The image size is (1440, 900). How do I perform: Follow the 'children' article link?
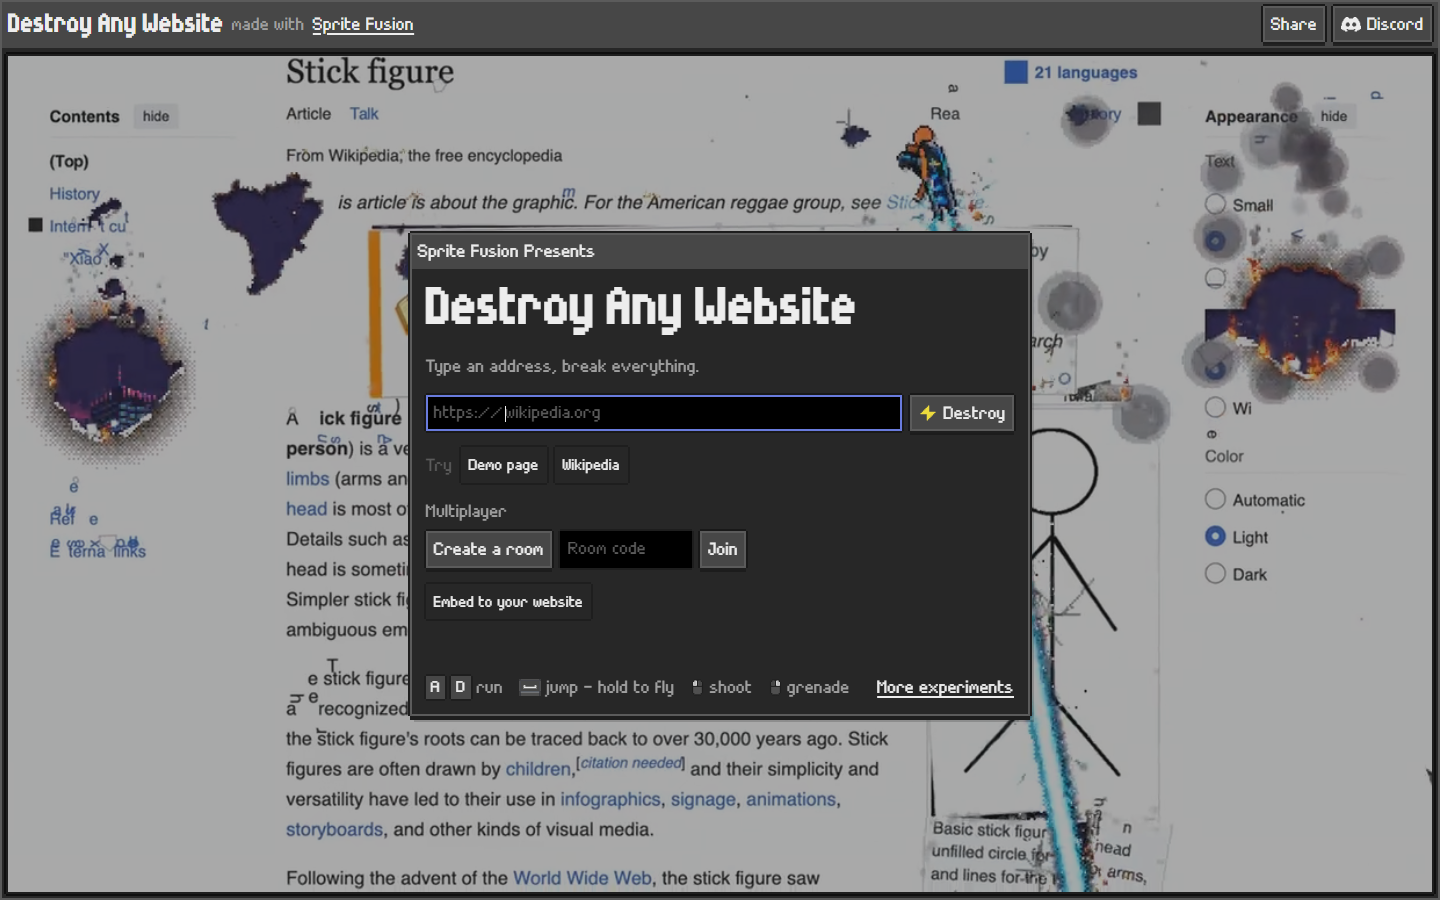pos(538,769)
